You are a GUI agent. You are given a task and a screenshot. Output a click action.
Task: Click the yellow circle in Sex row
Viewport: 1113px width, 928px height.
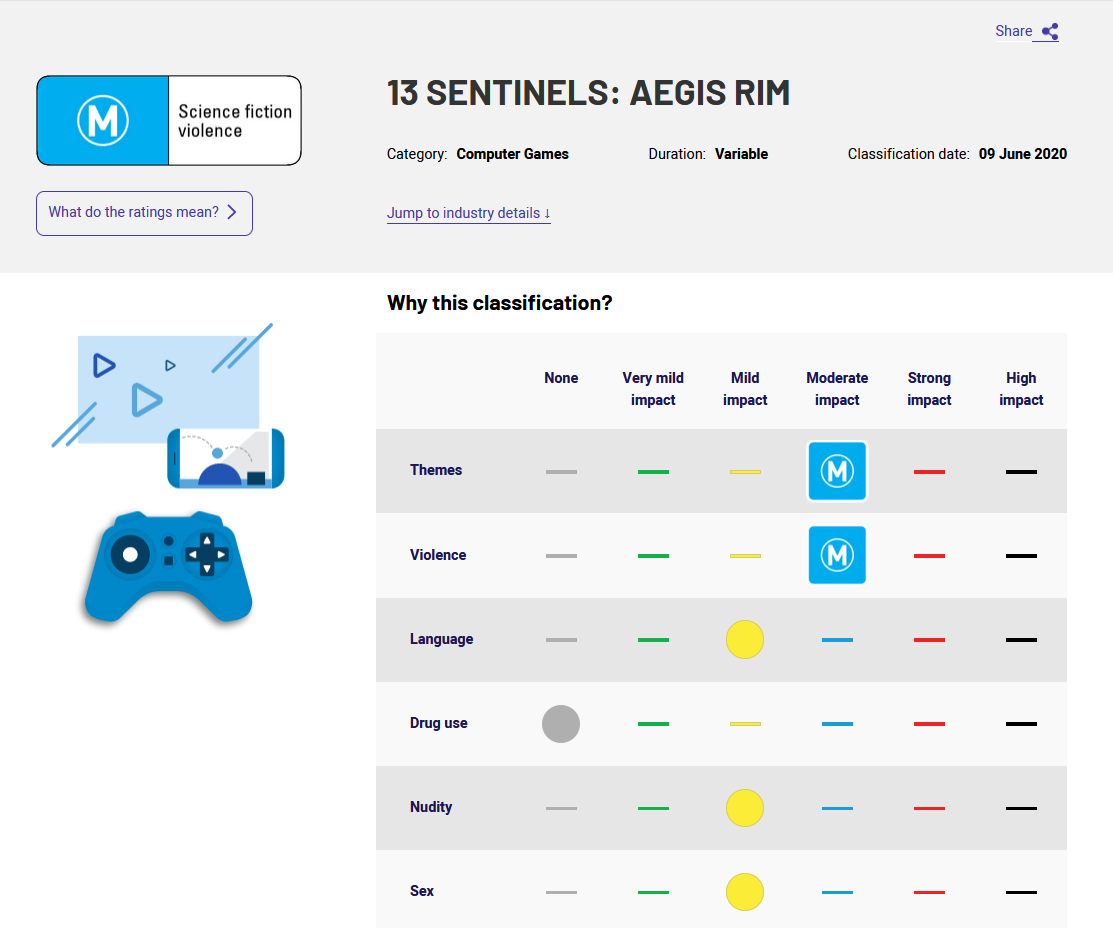tap(745, 892)
